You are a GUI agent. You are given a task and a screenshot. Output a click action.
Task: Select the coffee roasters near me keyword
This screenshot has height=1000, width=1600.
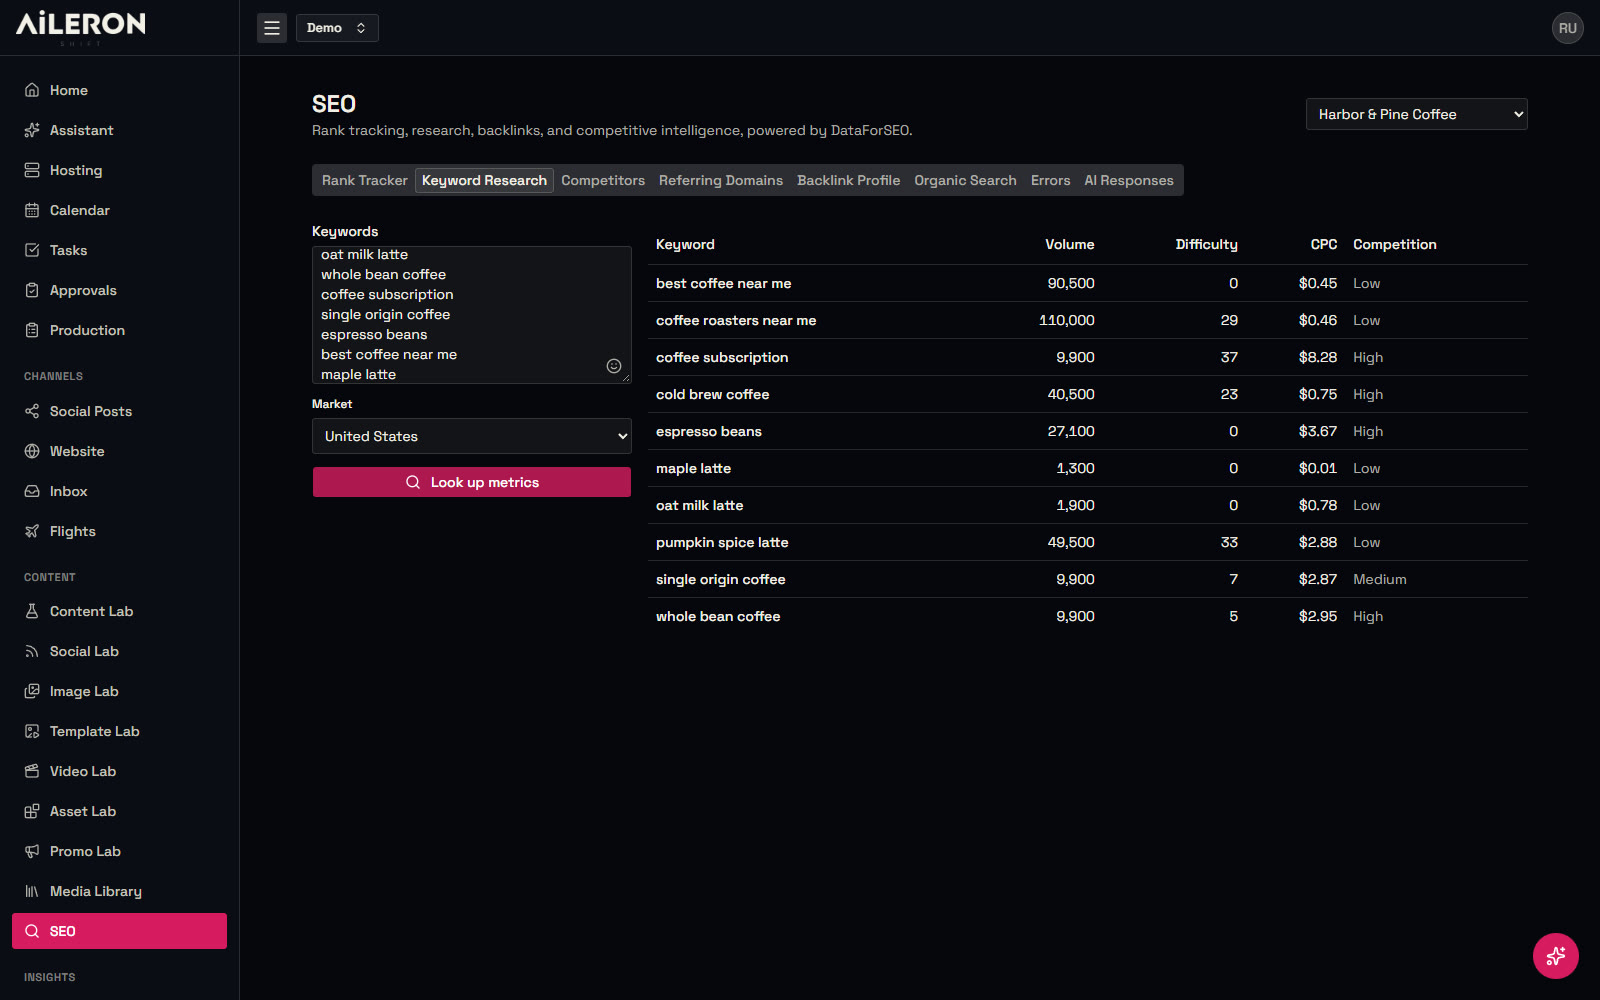pos(736,320)
